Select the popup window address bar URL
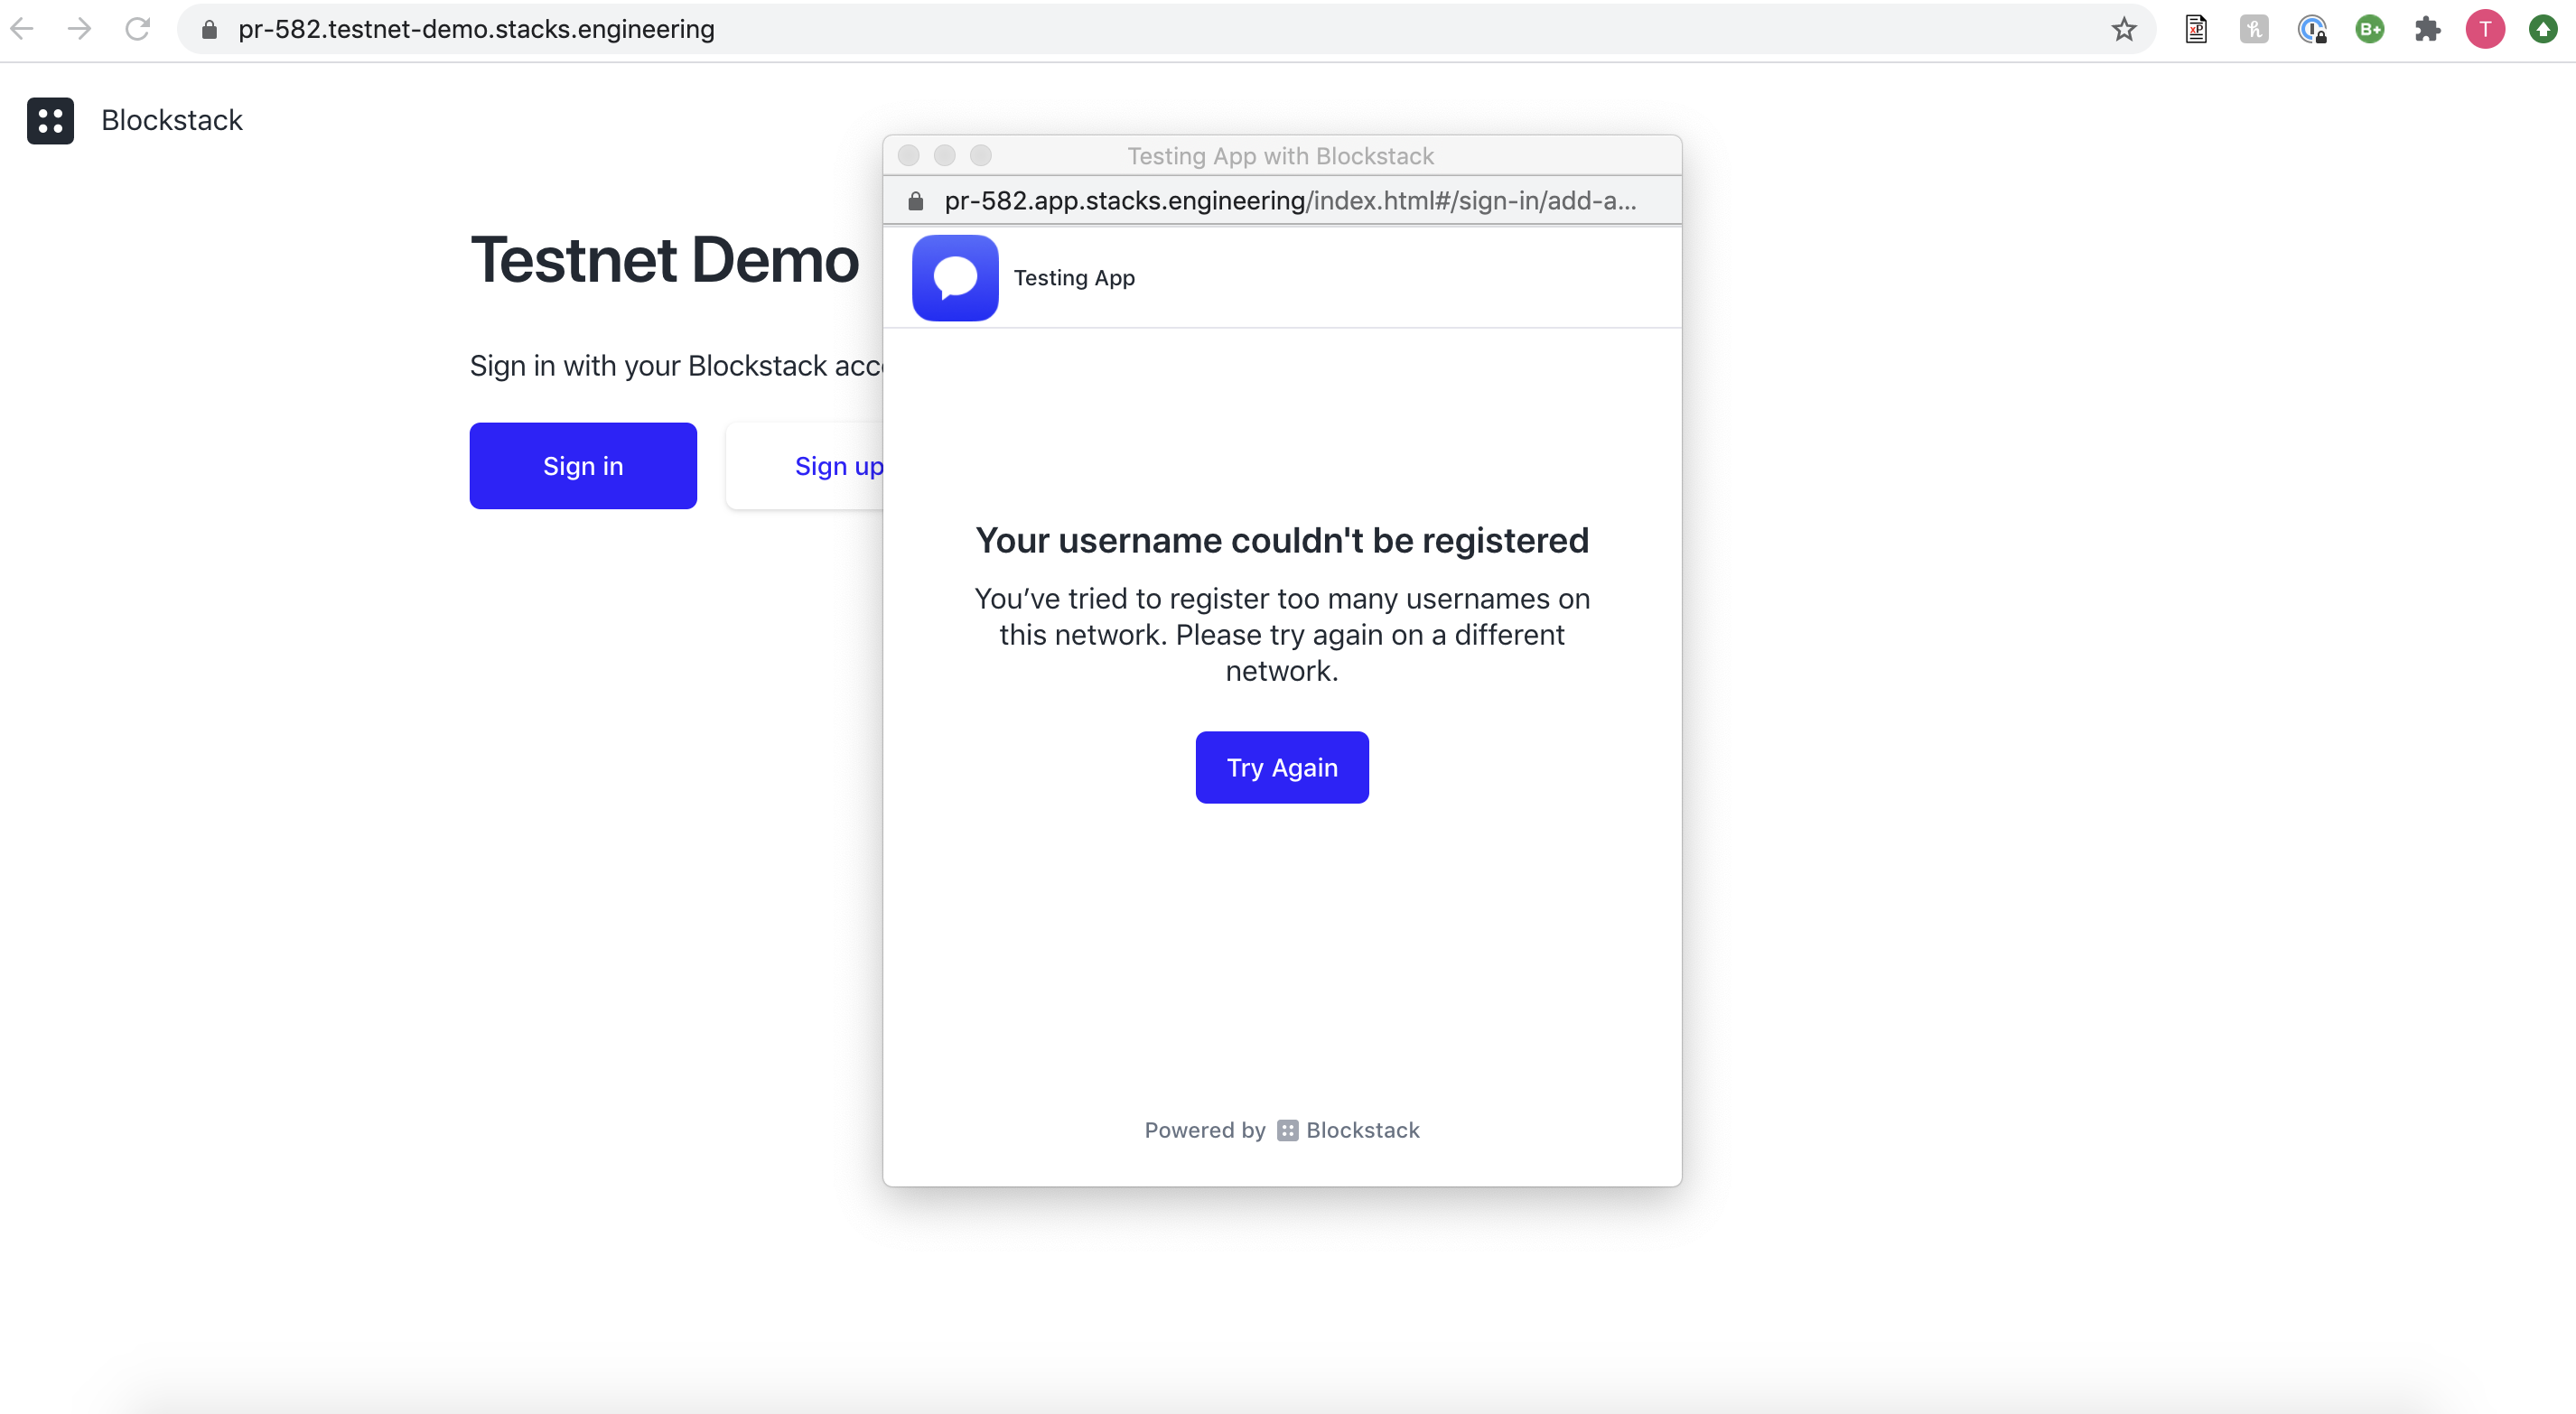The width and height of the screenshot is (2576, 1414). click(x=1290, y=200)
